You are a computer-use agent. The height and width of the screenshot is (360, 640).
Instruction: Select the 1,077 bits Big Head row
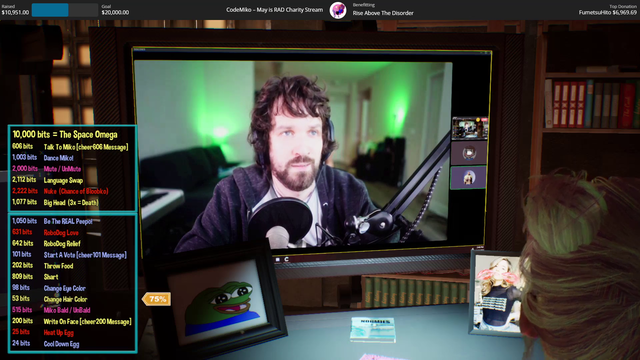pyautogui.click(x=55, y=202)
